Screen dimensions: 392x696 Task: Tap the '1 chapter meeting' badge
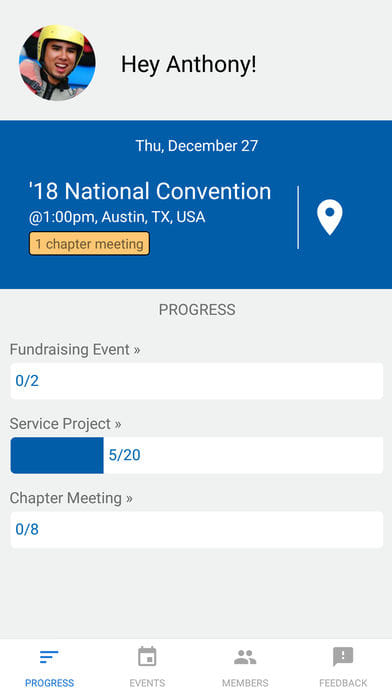tap(89, 244)
